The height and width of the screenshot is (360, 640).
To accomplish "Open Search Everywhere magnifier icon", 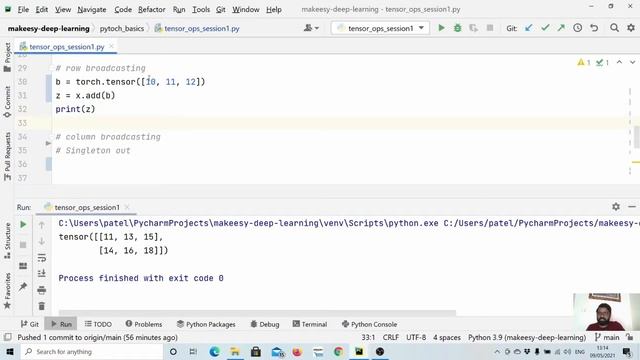I will (614, 28).
